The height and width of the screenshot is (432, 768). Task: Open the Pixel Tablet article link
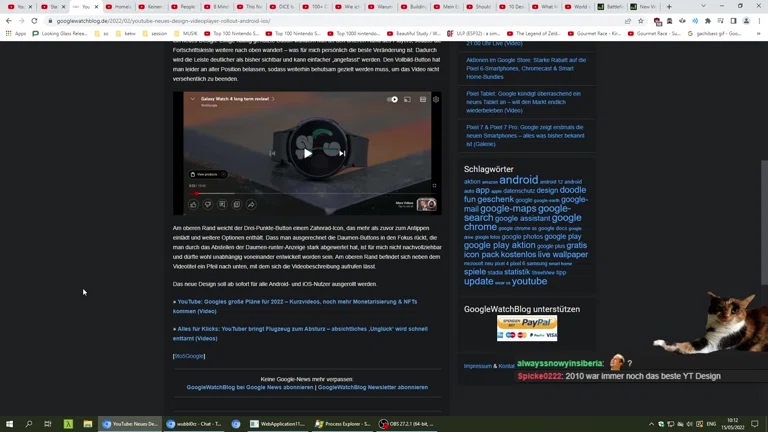coord(524,102)
